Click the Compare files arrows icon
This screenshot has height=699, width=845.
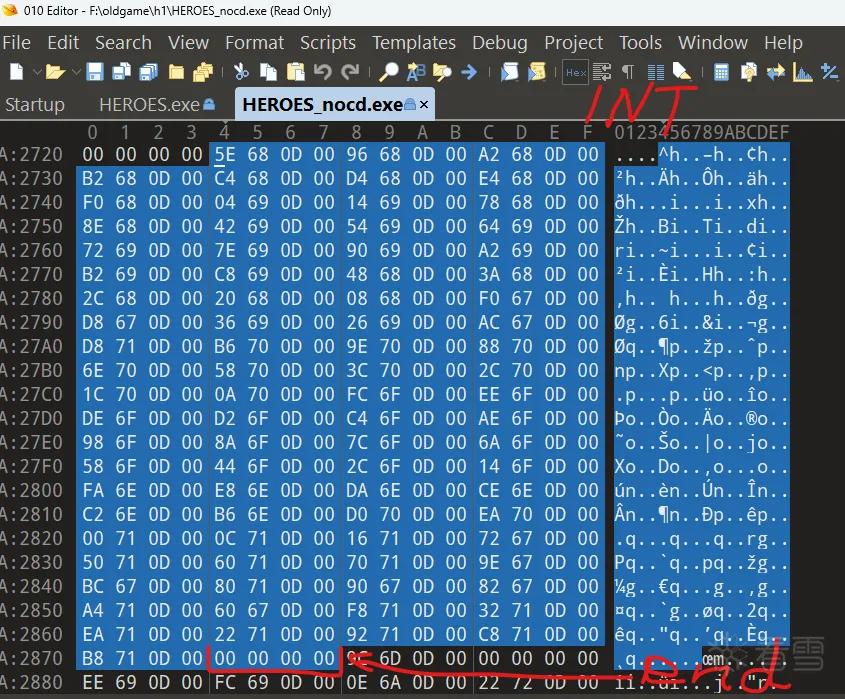pos(776,72)
